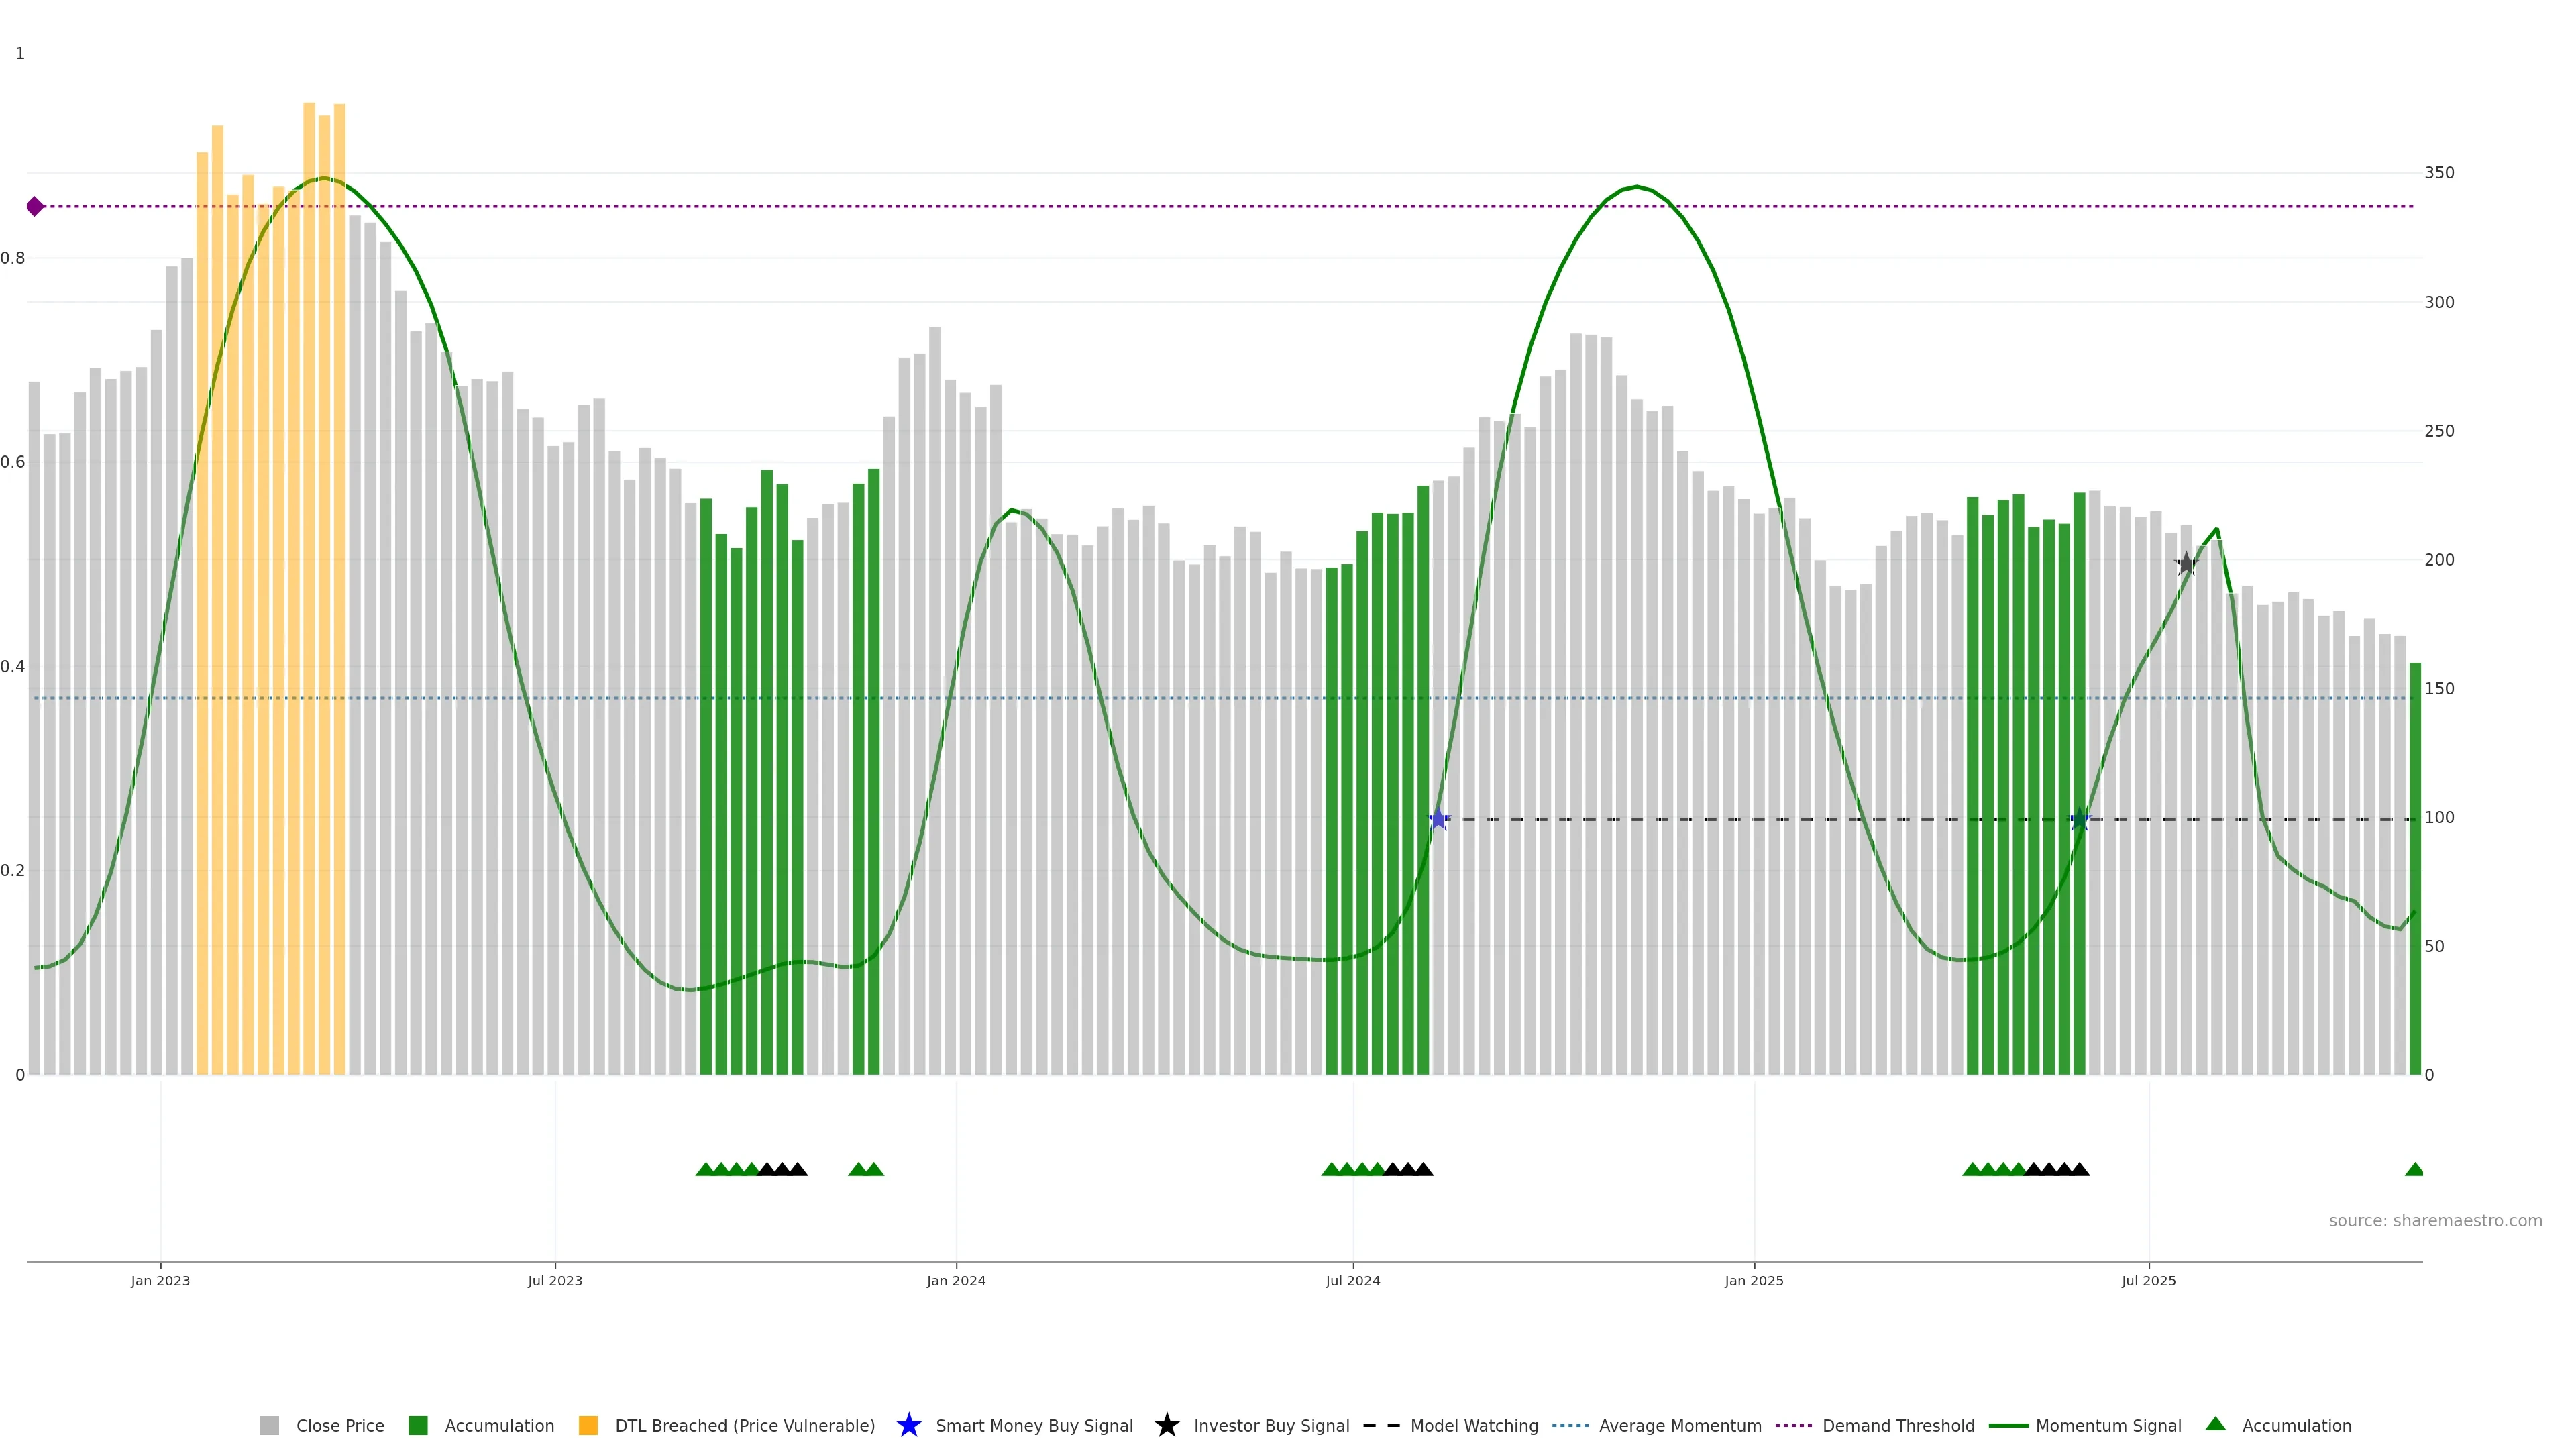
Task: Click the black Investor Buy Signal star on chart
Action: tap(2186, 564)
